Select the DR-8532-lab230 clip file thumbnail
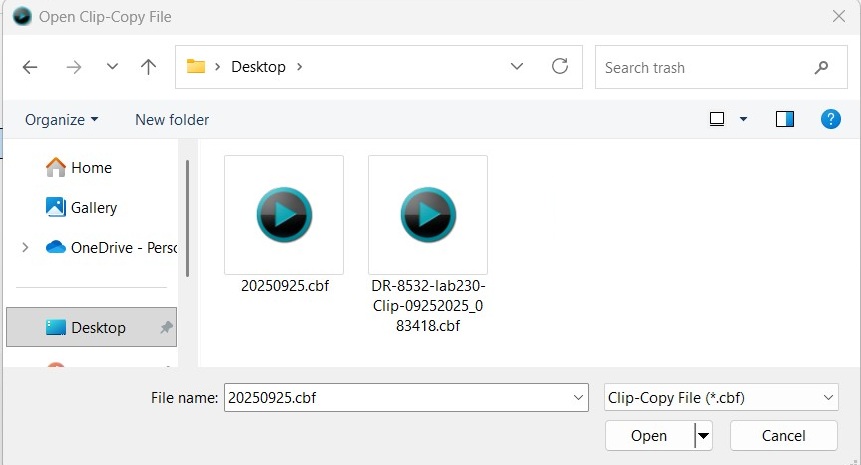The image size is (861, 465). click(428, 215)
